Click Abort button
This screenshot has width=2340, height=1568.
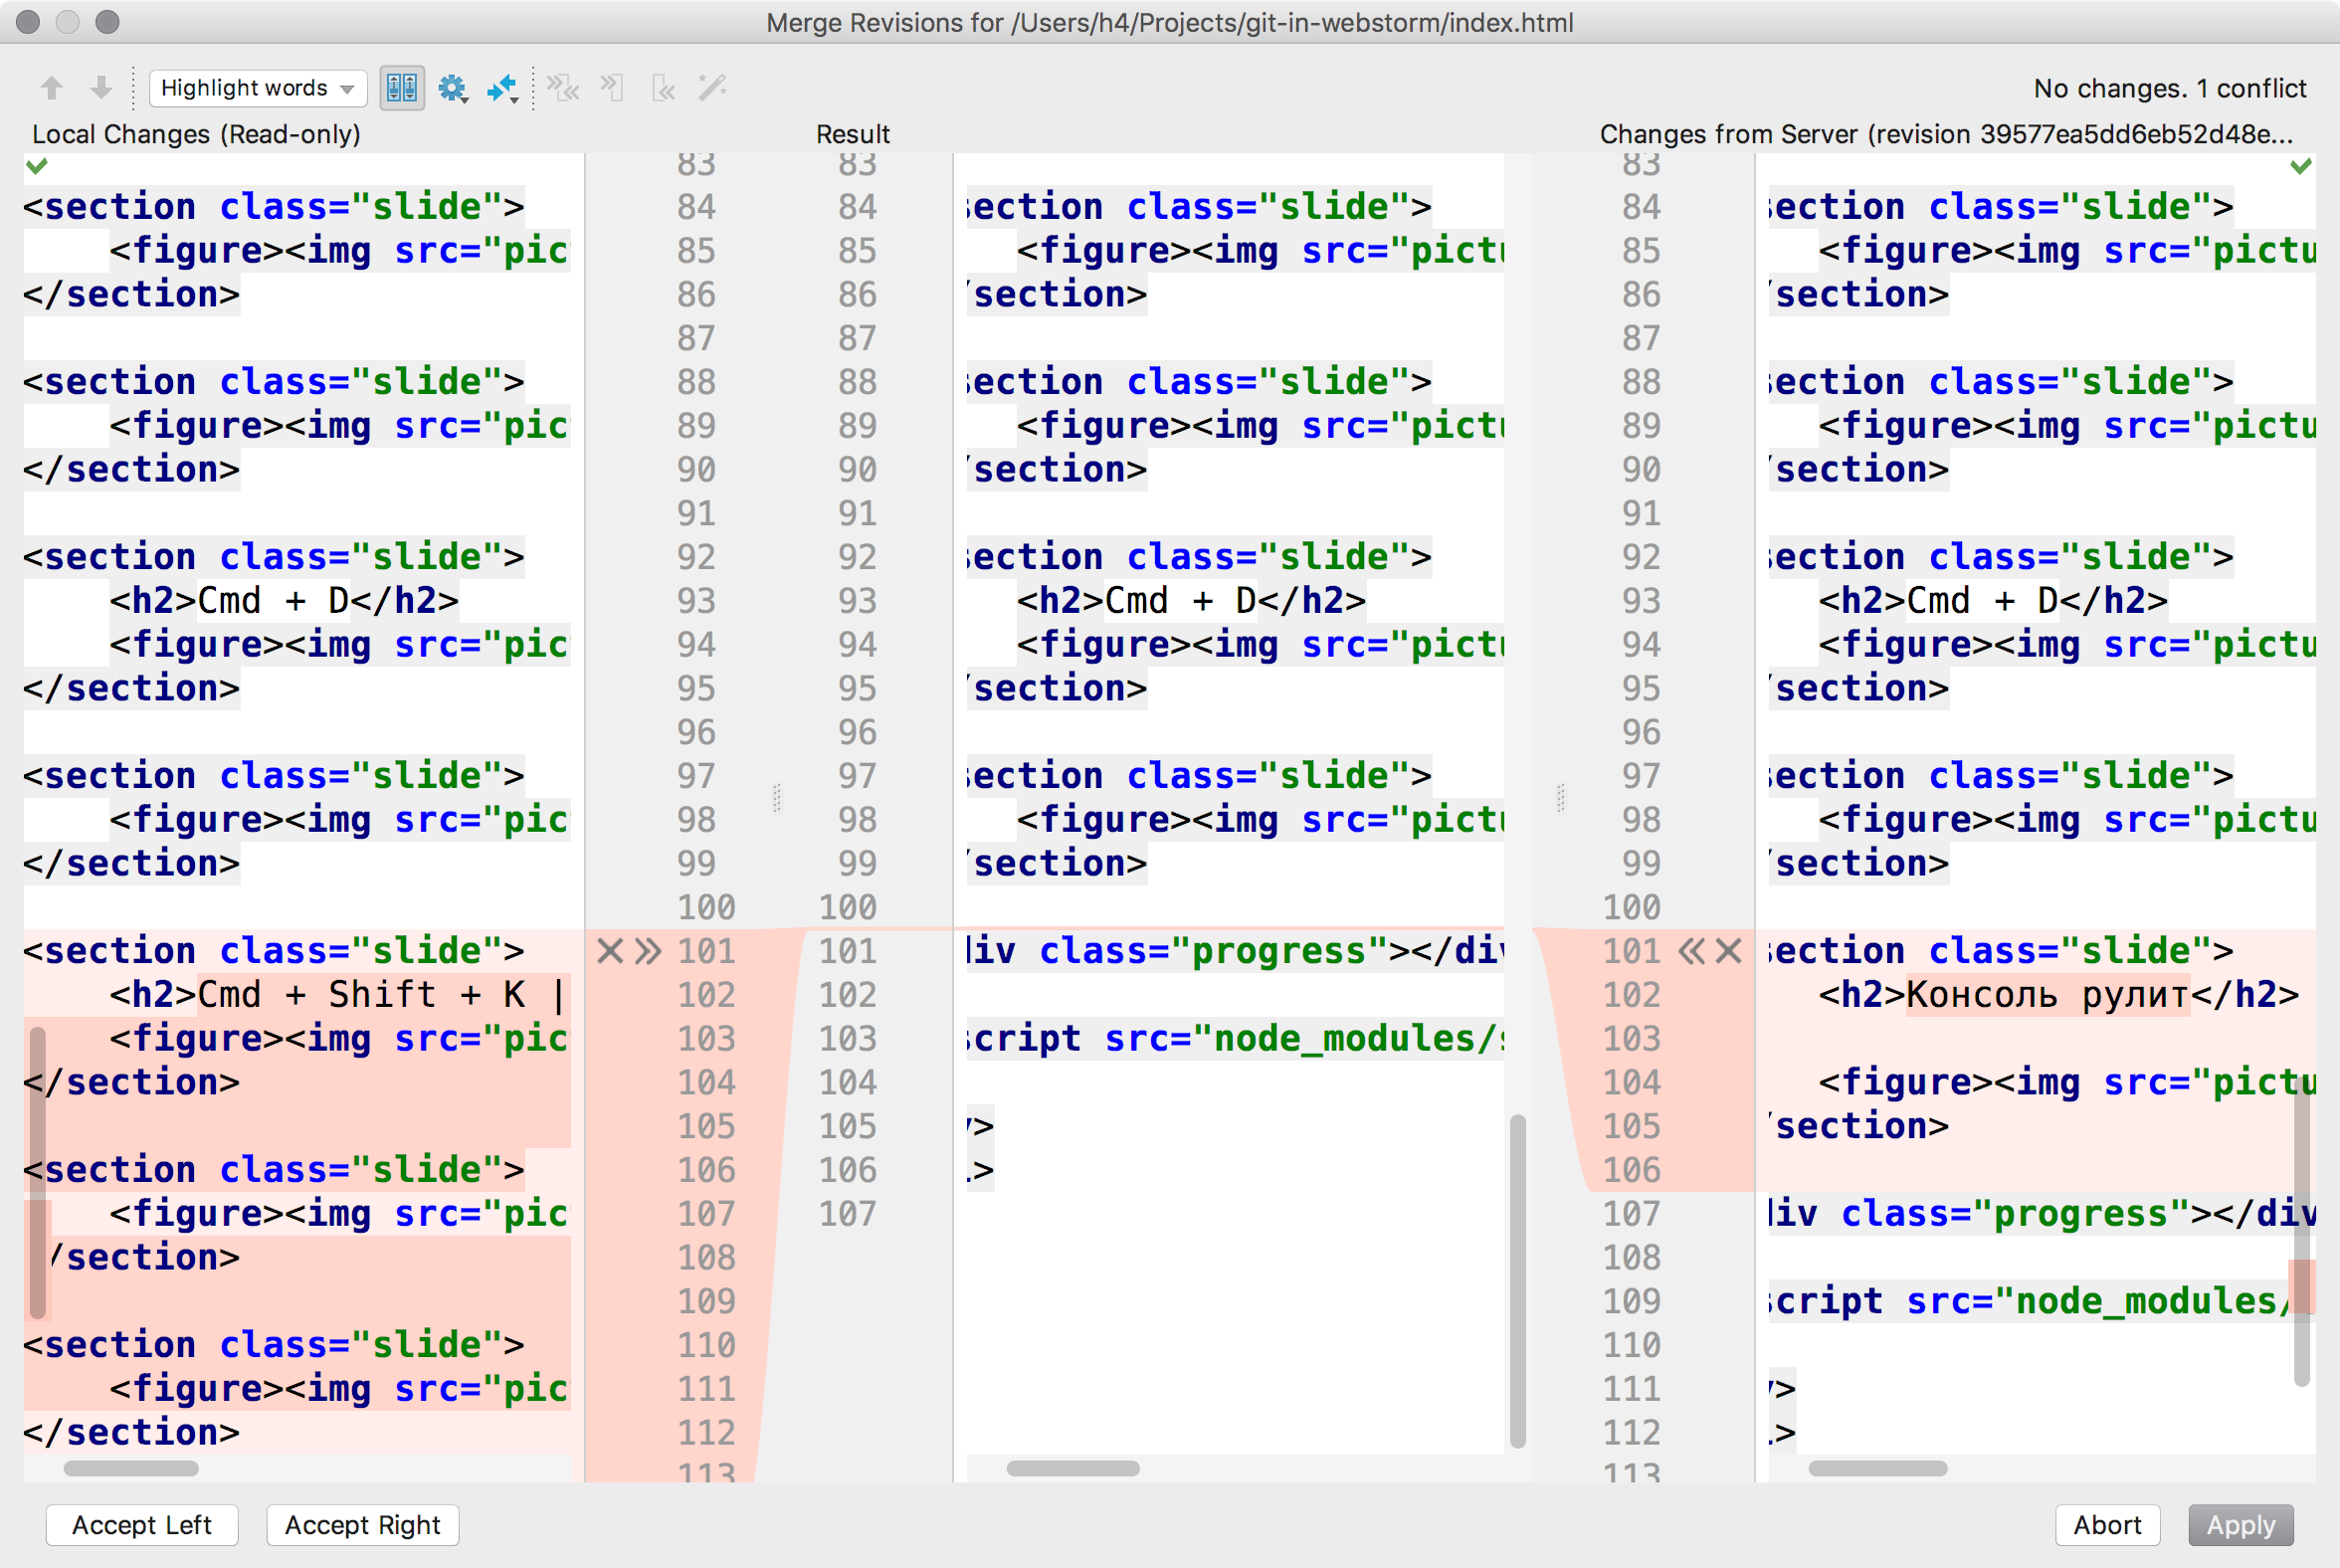coord(2107,1525)
